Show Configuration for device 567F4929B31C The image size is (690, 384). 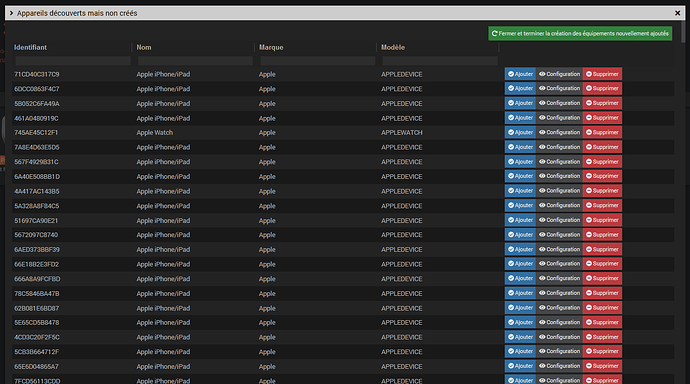pos(559,161)
